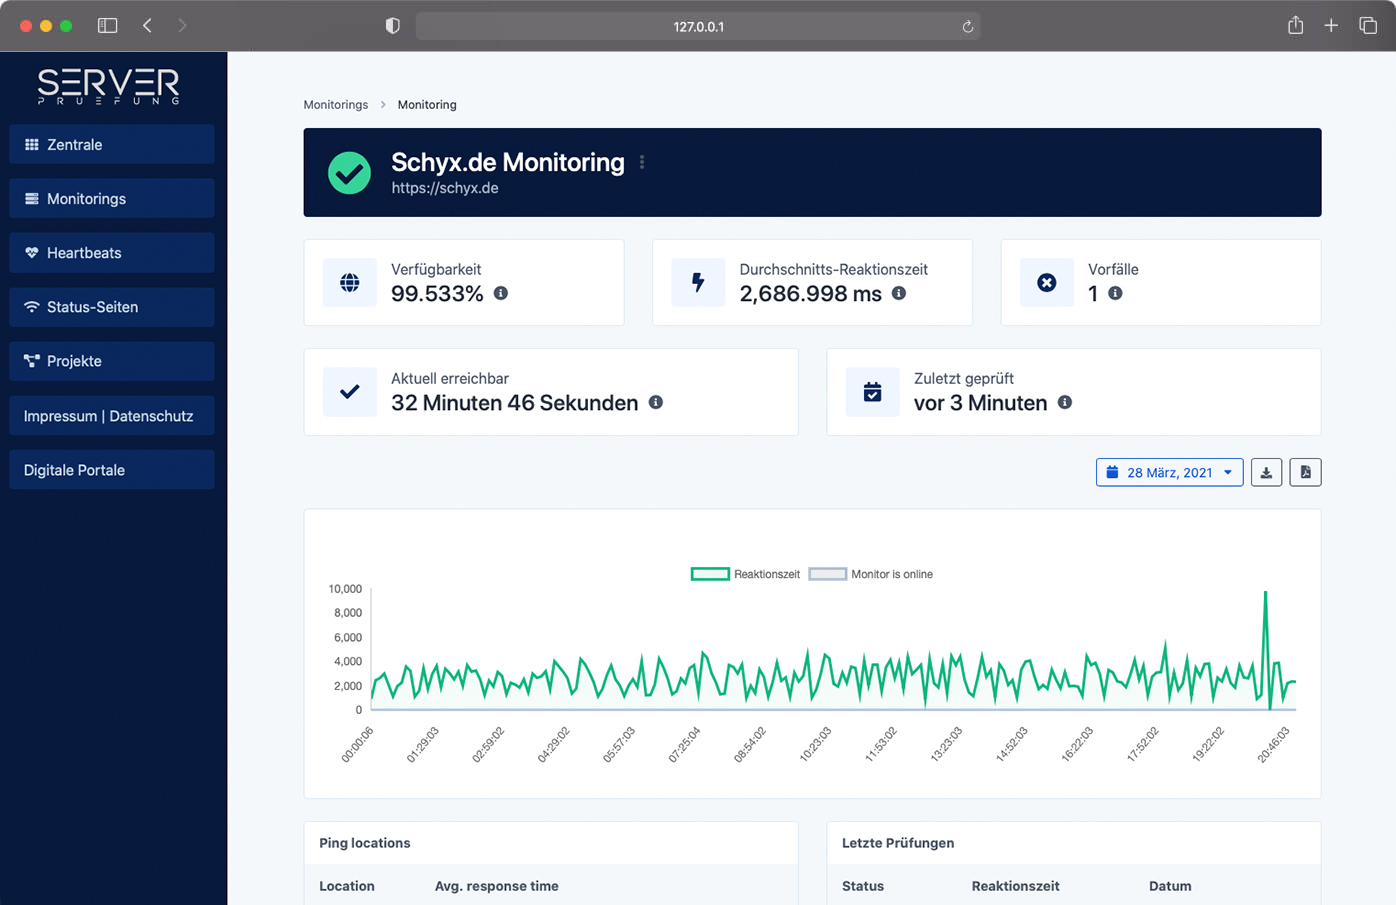Viewport: 1396px width, 905px height.
Task: Click info icon next to Vorfälle count
Action: (1115, 293)
